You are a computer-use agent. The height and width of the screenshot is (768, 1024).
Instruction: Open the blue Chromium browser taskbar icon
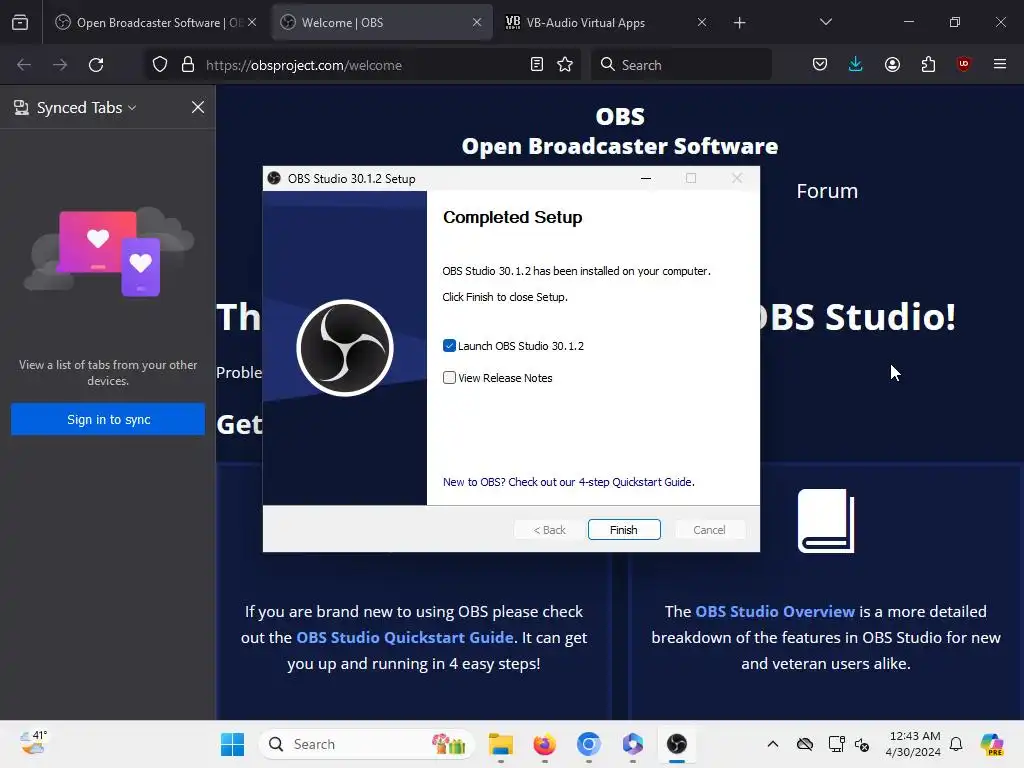[588, 744]
